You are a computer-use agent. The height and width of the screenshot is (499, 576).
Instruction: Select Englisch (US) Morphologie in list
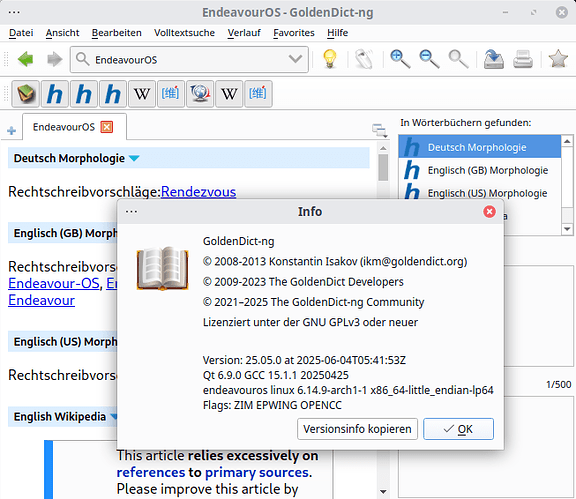[x=480, y=193]
